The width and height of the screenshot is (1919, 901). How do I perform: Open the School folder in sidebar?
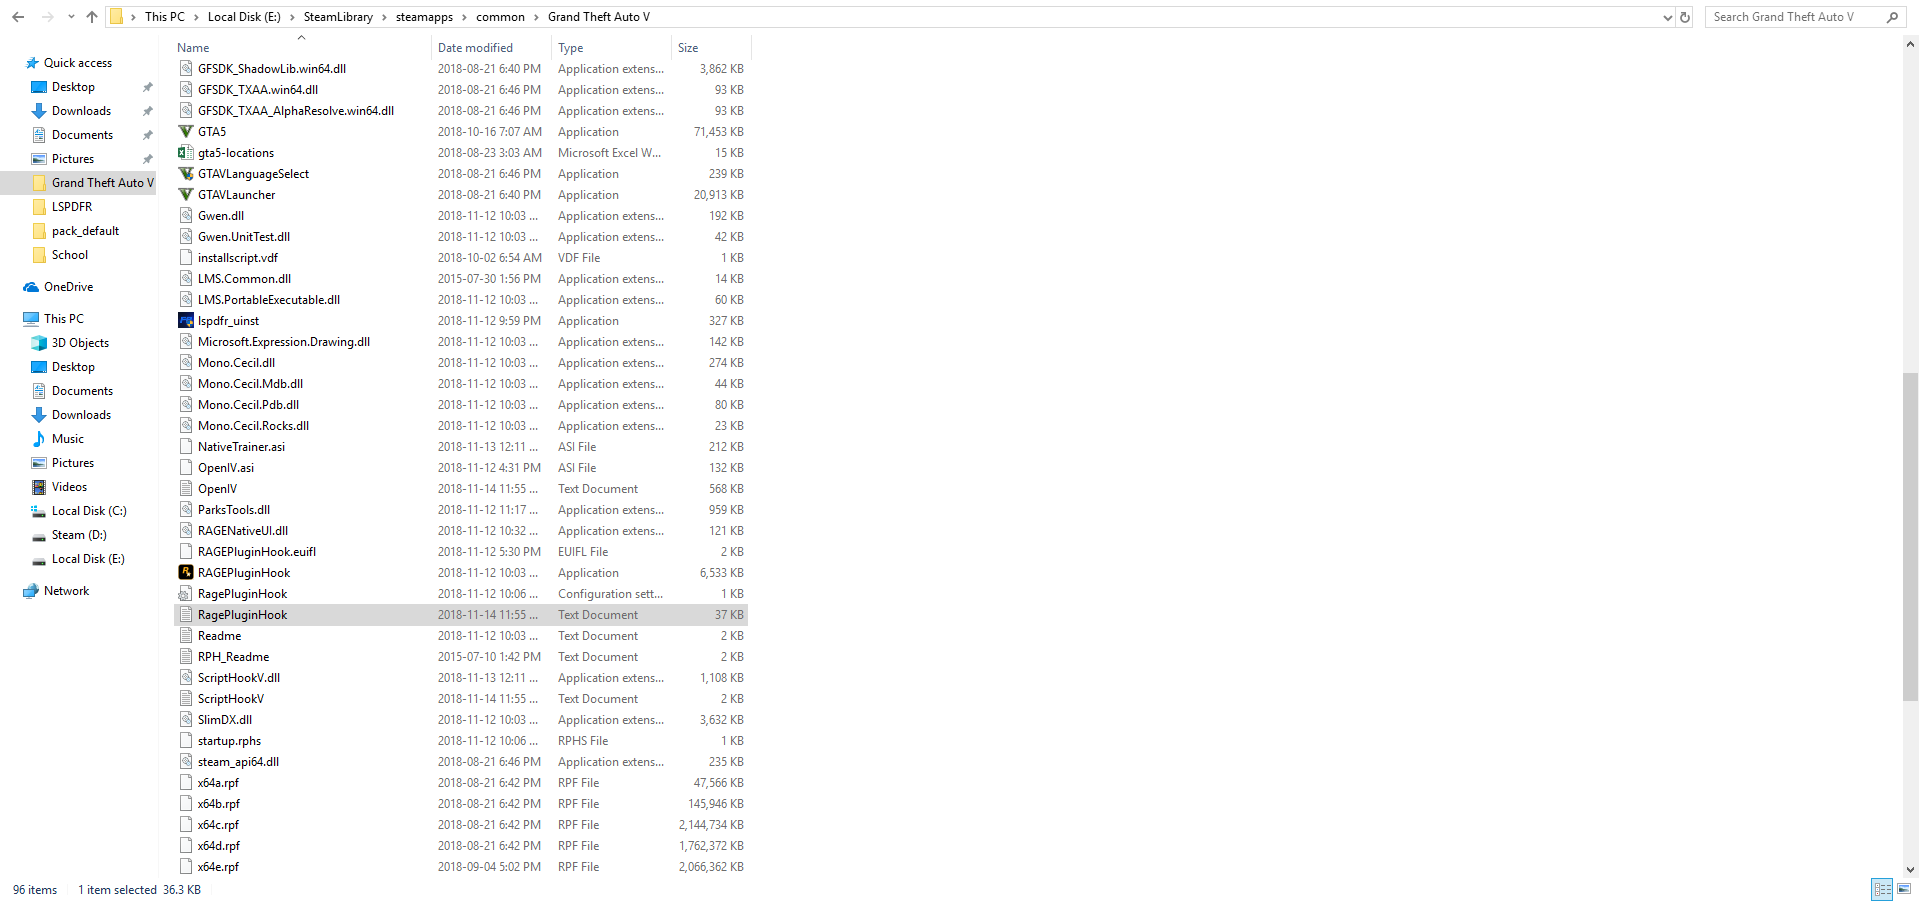[70, 255]
